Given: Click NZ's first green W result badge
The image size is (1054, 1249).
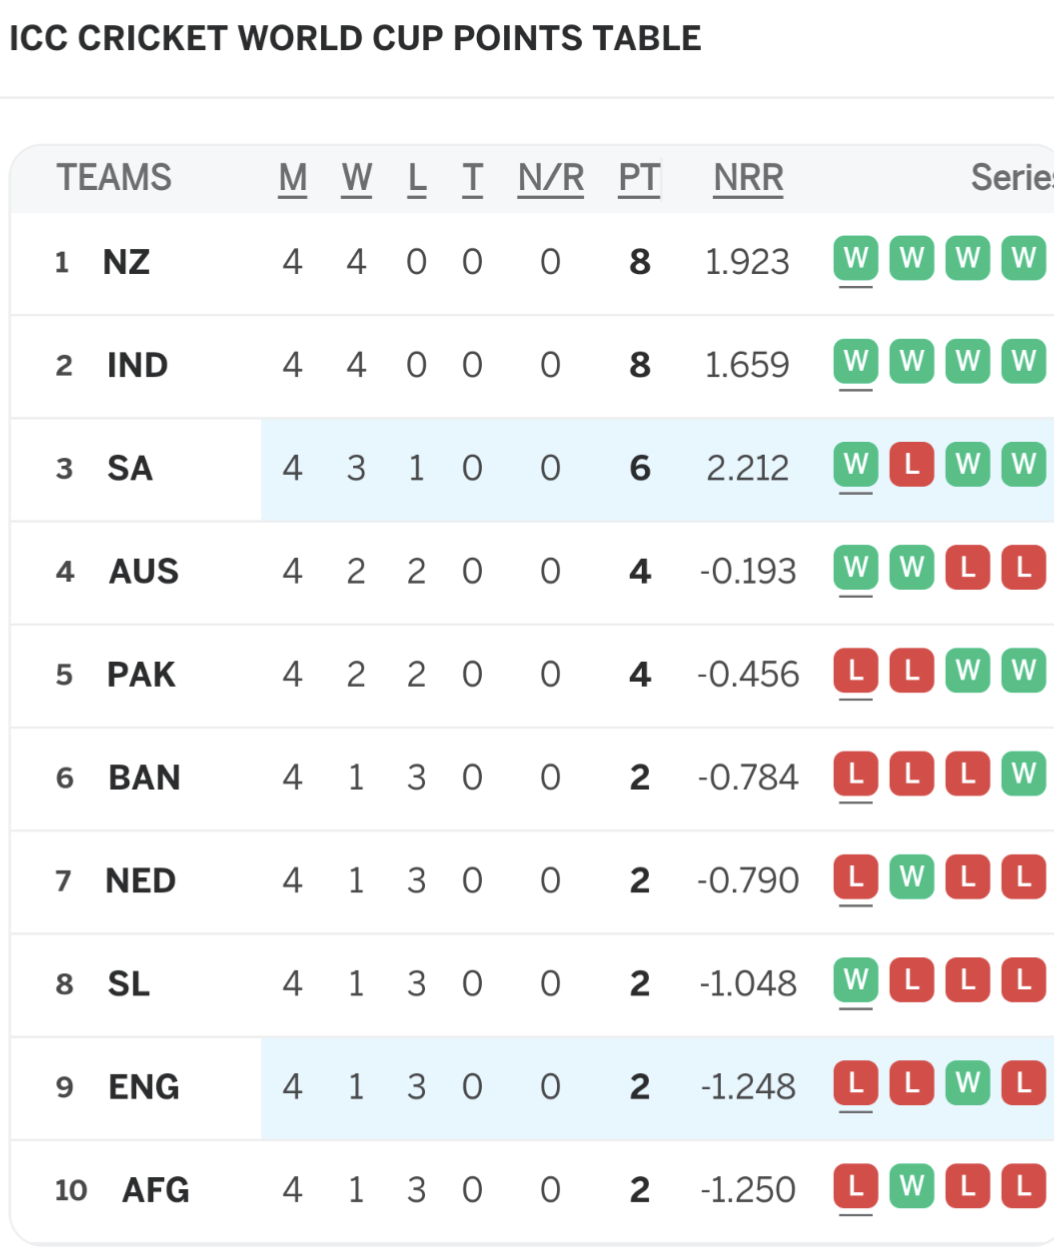Looking at the screenshot, I should (x=856, y=258).
